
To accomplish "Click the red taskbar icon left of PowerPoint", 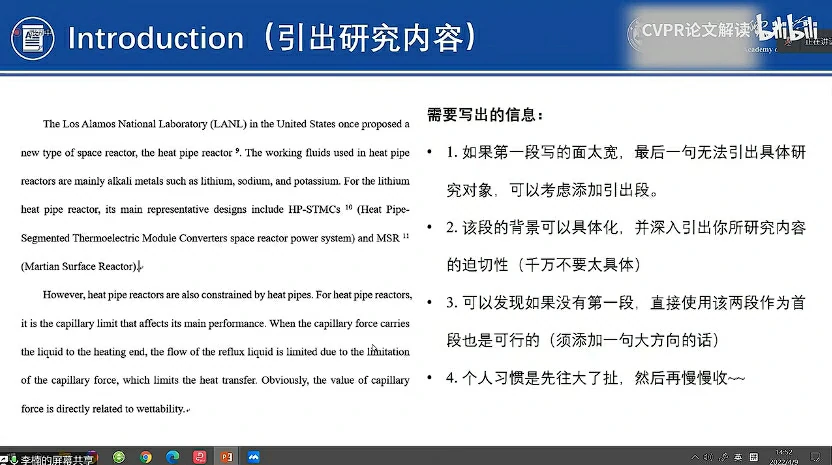I will [200, 457].
